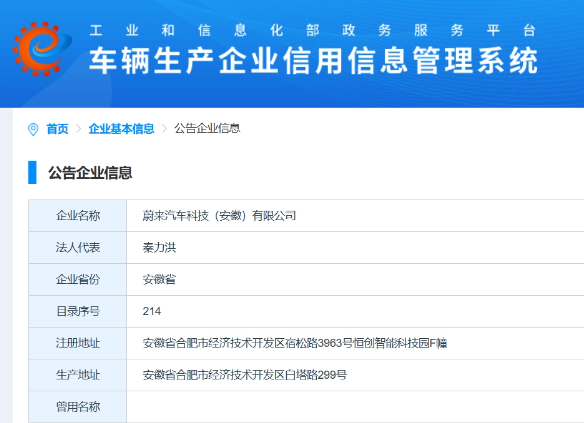
Task: Click the legal representative value 秦力洪
Action: [x=159, y=248]
